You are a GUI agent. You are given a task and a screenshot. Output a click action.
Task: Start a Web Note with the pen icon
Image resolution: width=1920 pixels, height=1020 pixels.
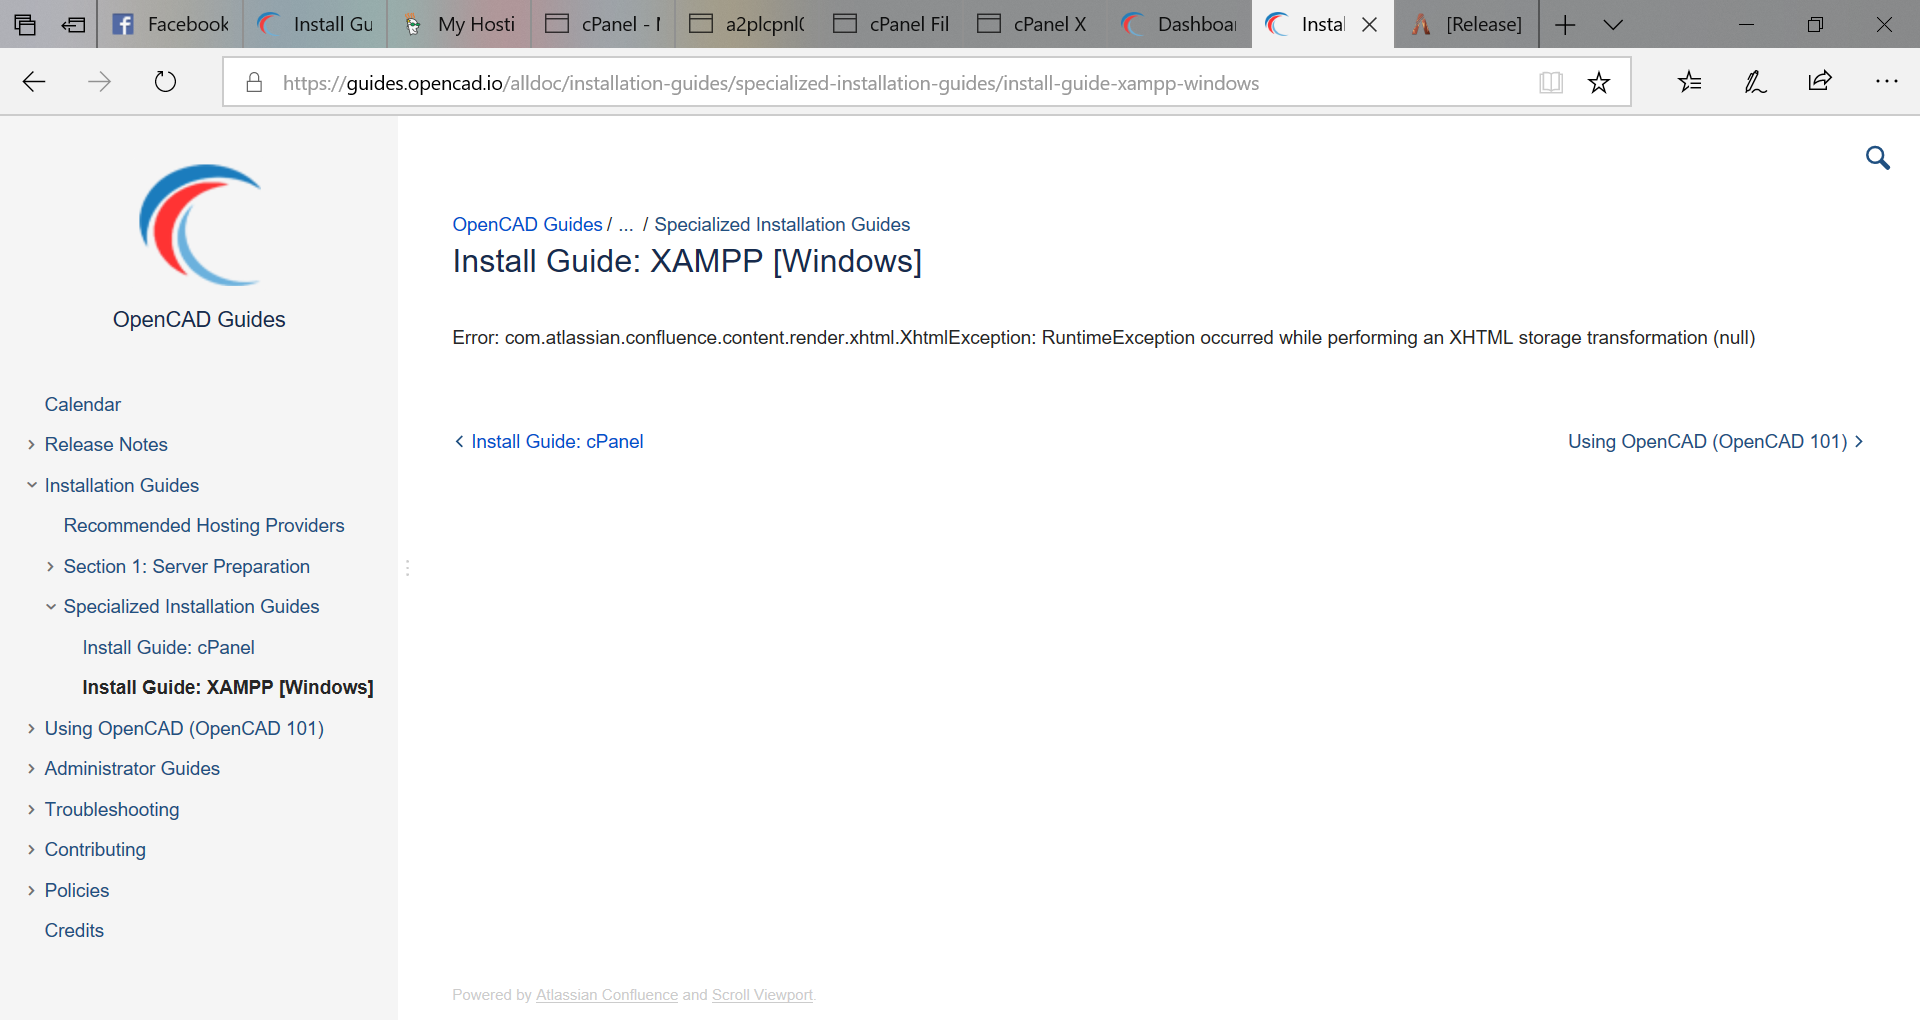point(1755,82)
